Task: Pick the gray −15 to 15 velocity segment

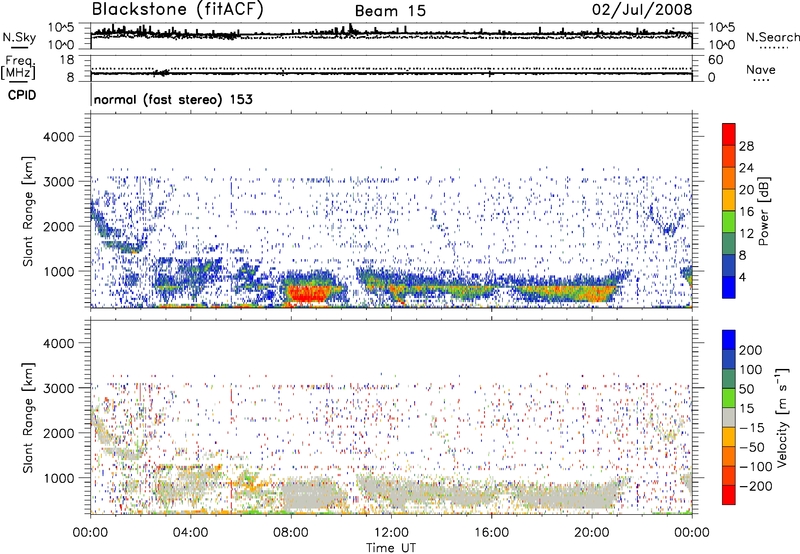Action: (x=729, y=417)
